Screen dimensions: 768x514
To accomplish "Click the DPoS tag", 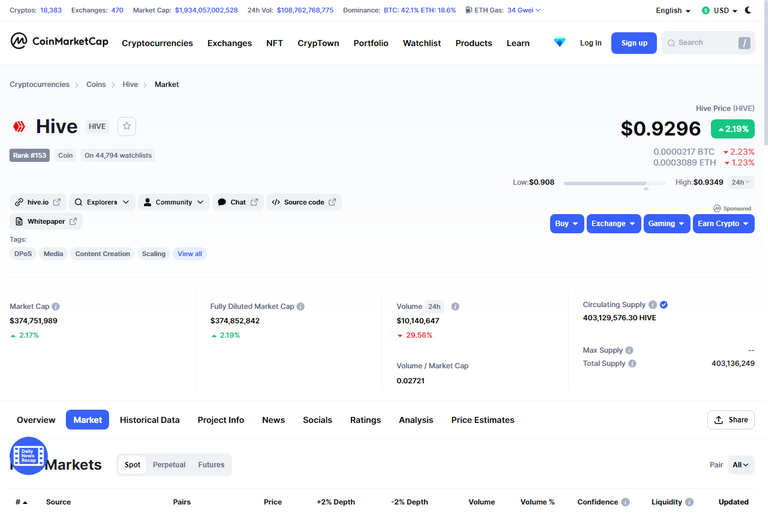I will tap(23, 254).
